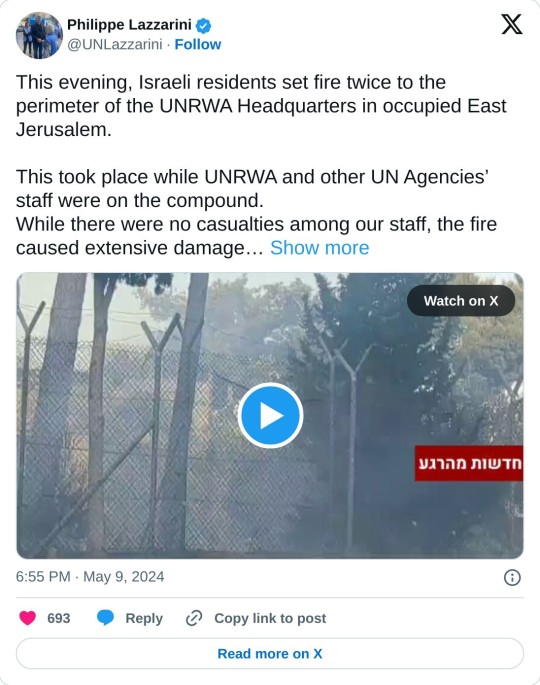Click the Read more on X button
The width and height of the screenshot is (540, 685).
(x=270, y=654)
